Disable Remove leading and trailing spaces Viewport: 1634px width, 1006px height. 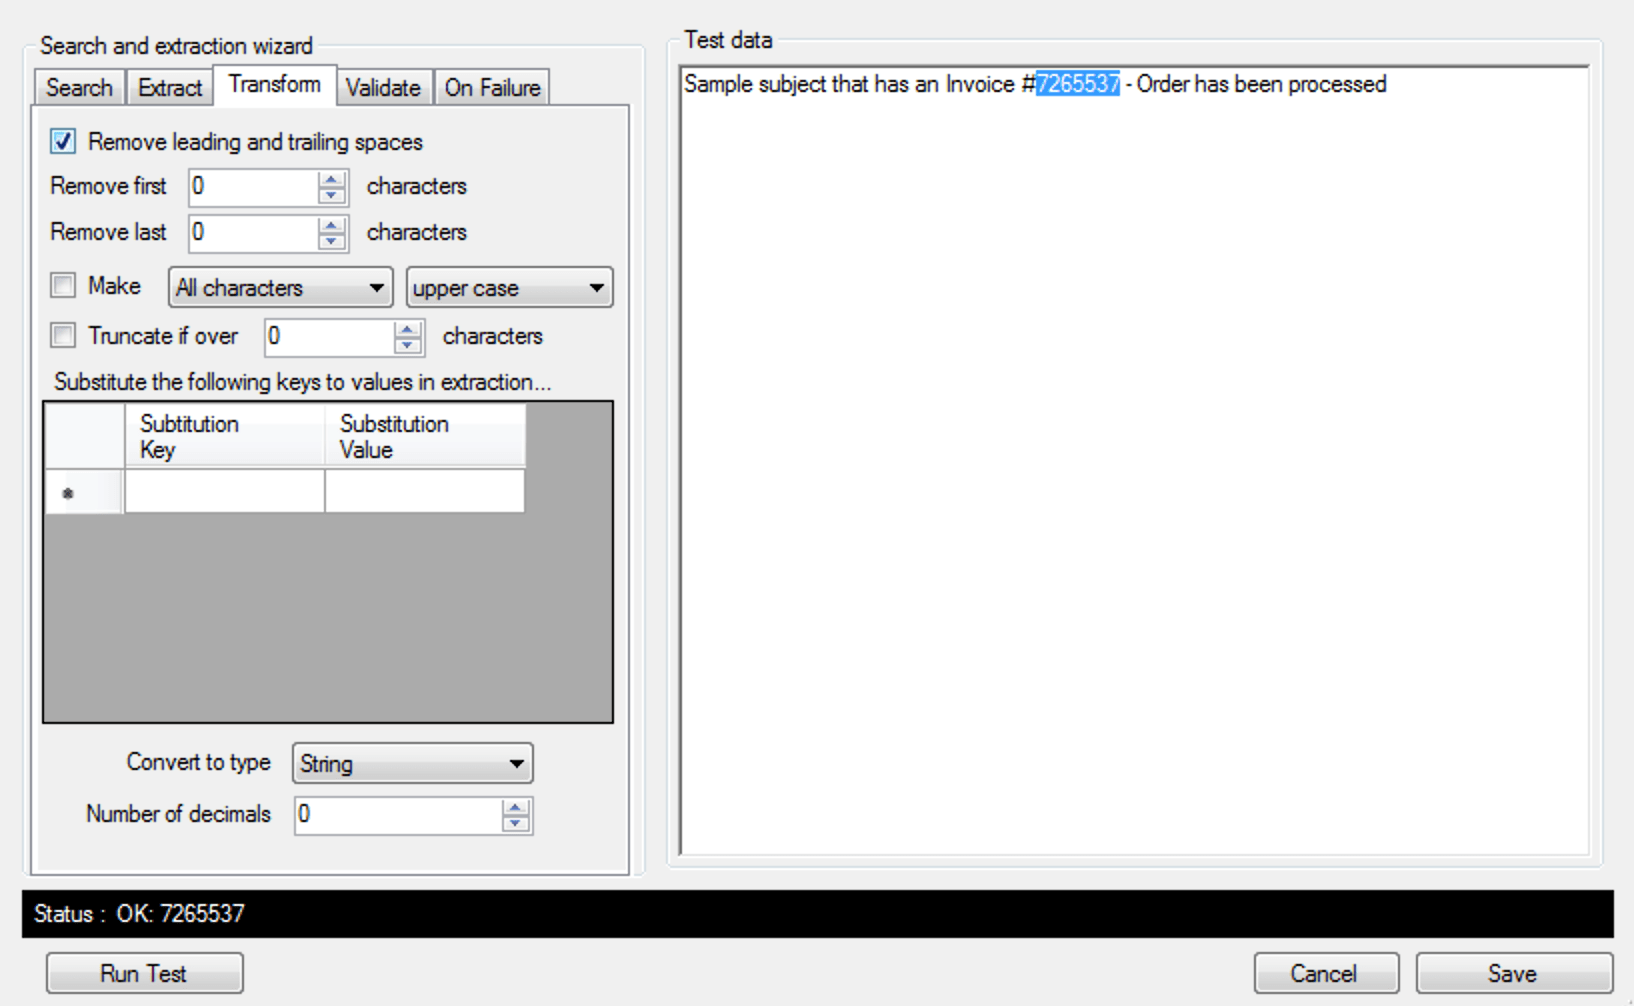click(x=62, y=141)
